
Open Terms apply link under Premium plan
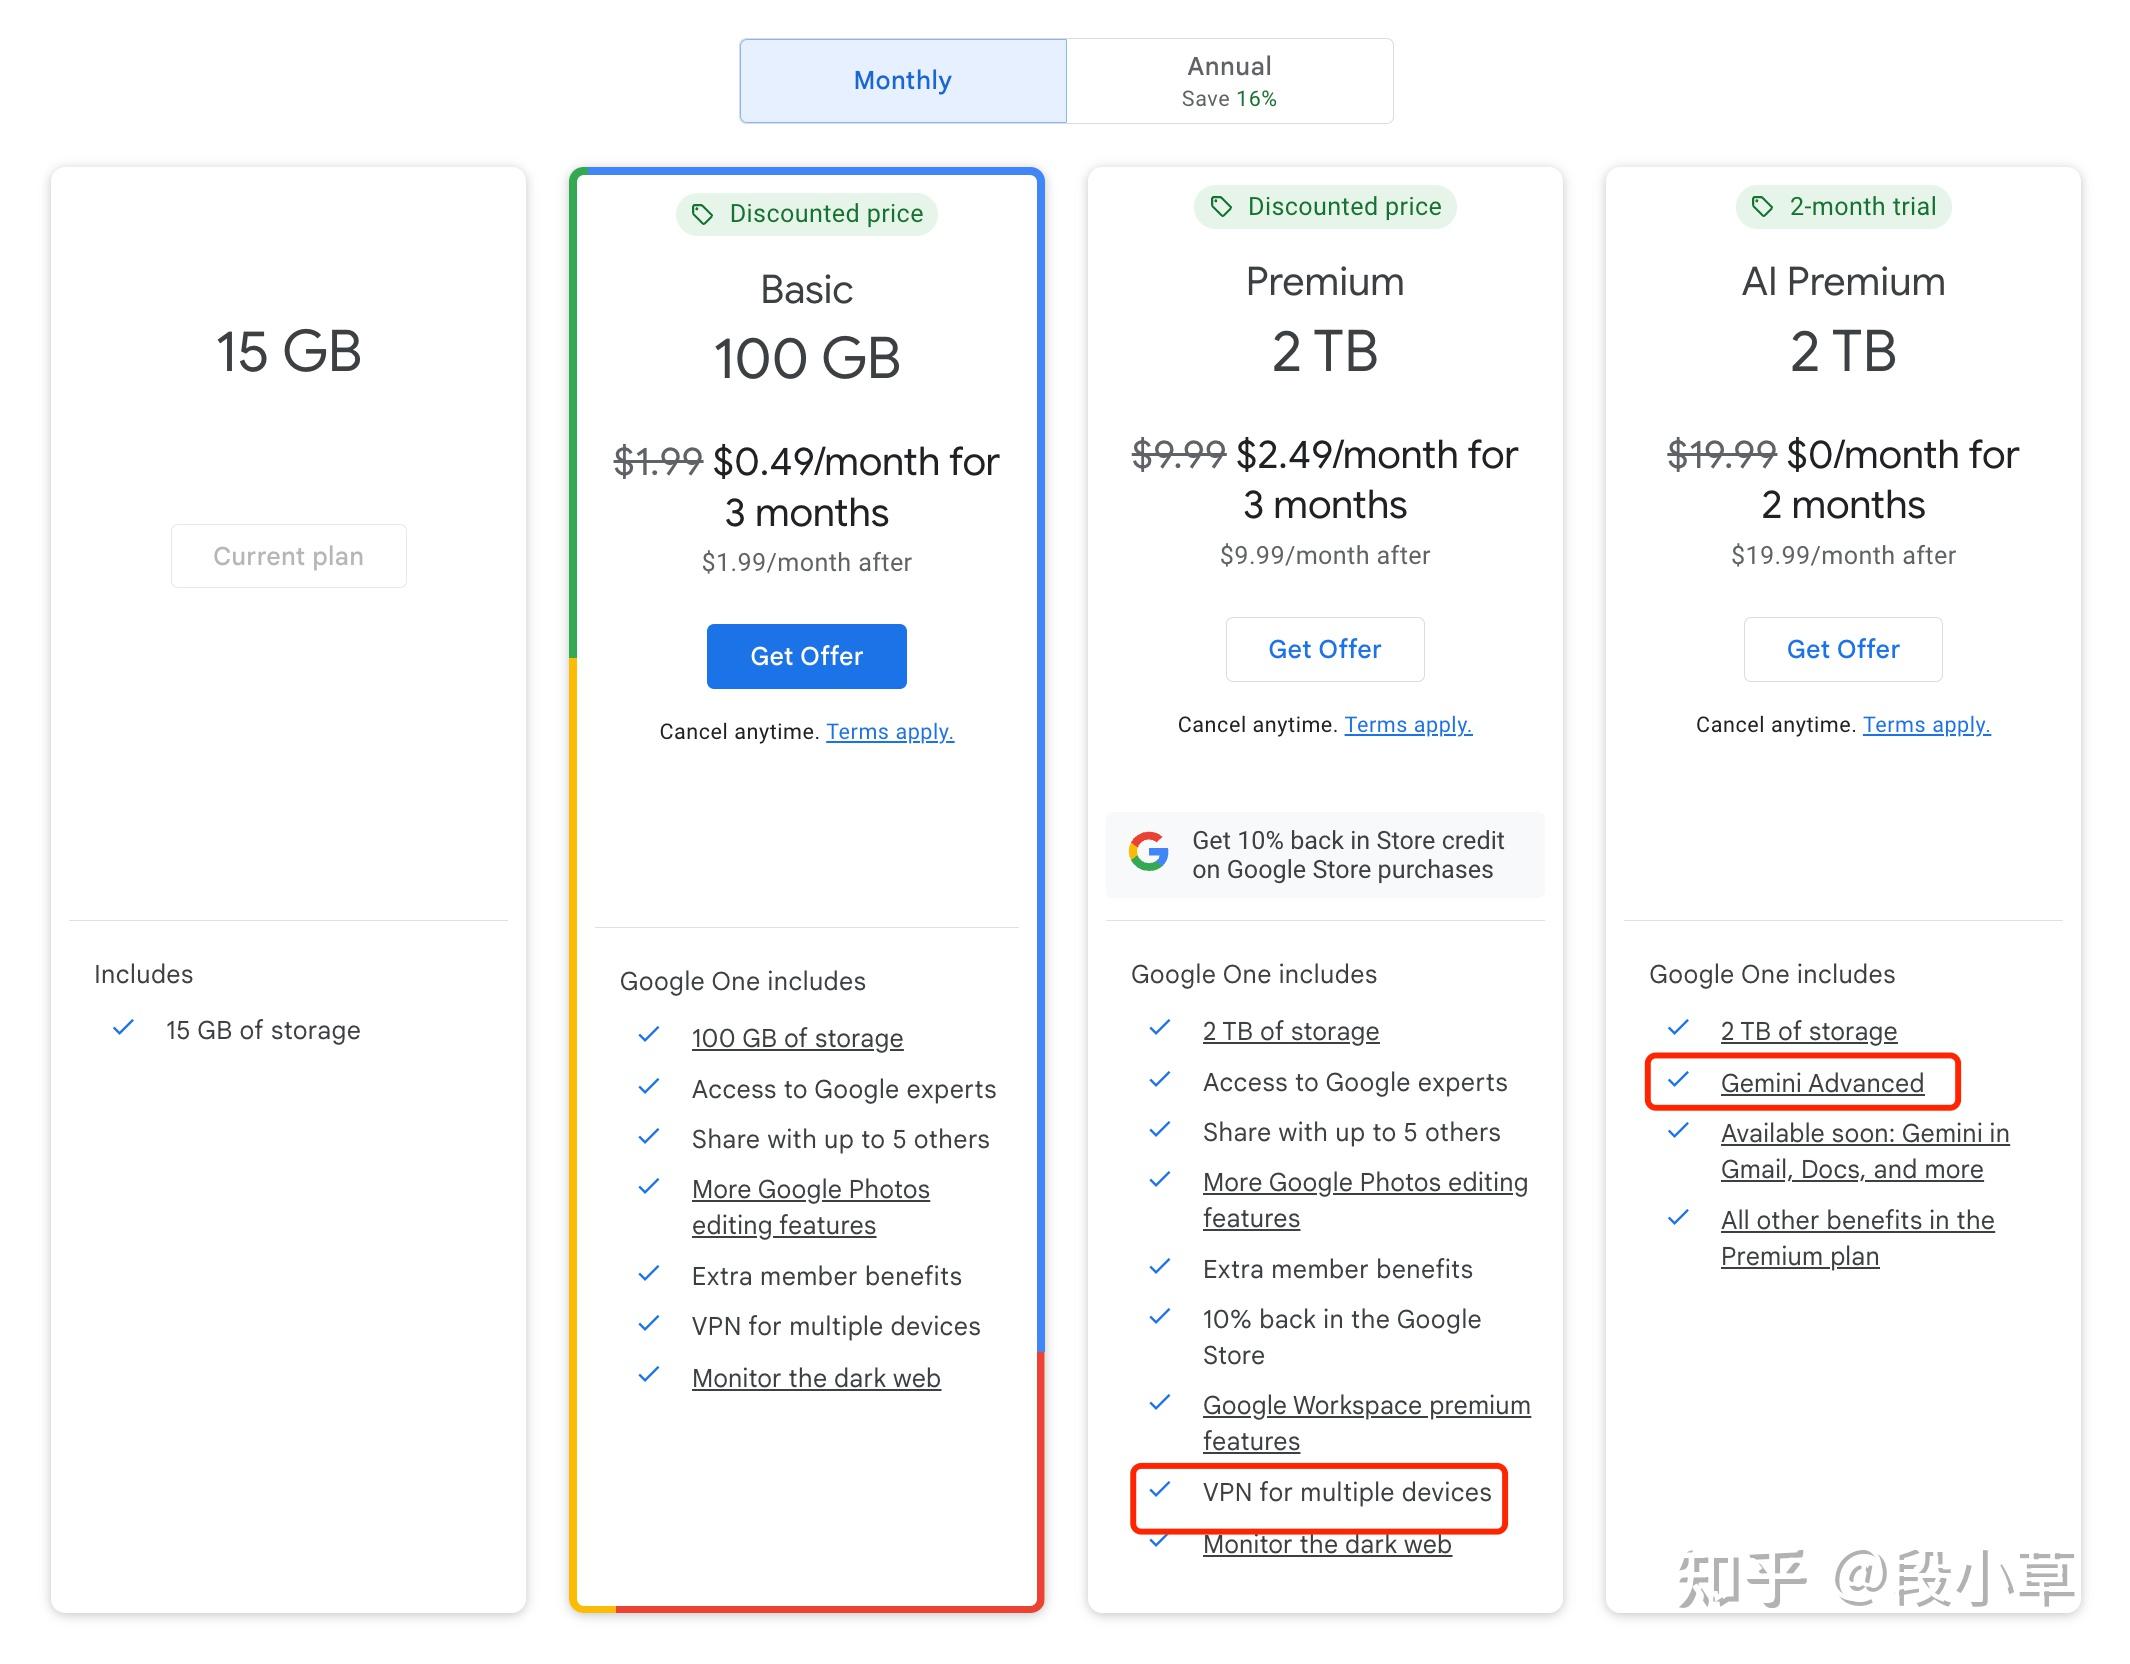pos(1408,724)
